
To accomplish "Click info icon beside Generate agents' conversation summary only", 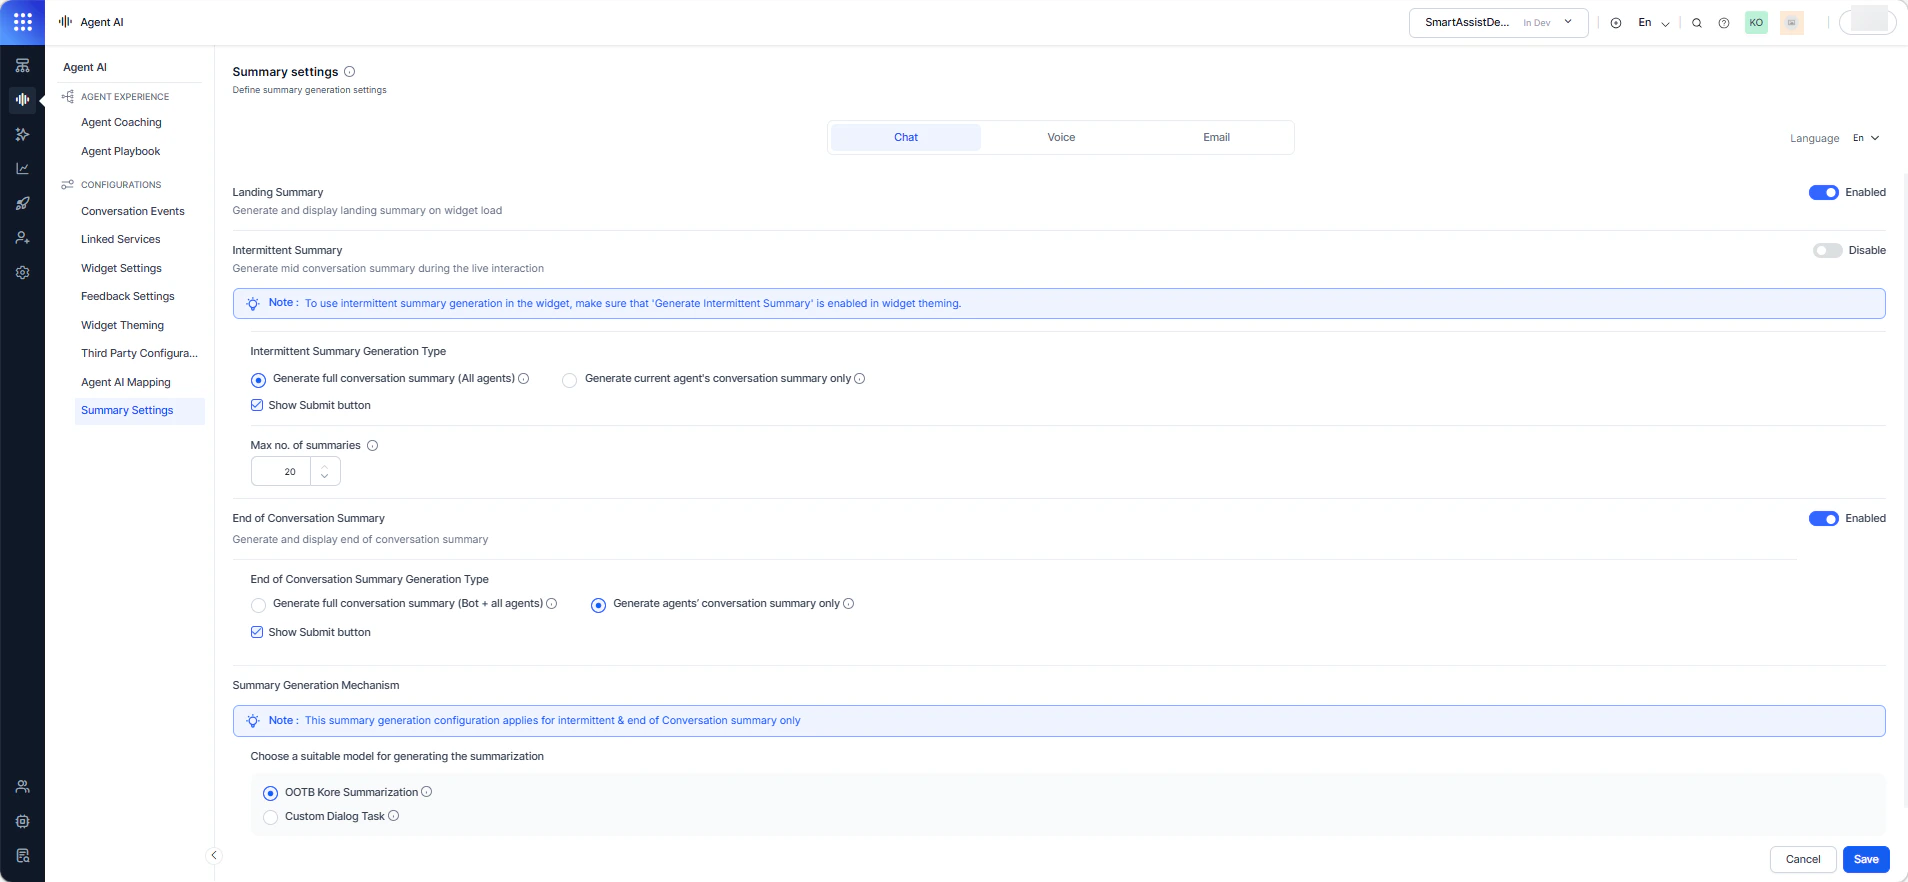I will click(849, 604).
